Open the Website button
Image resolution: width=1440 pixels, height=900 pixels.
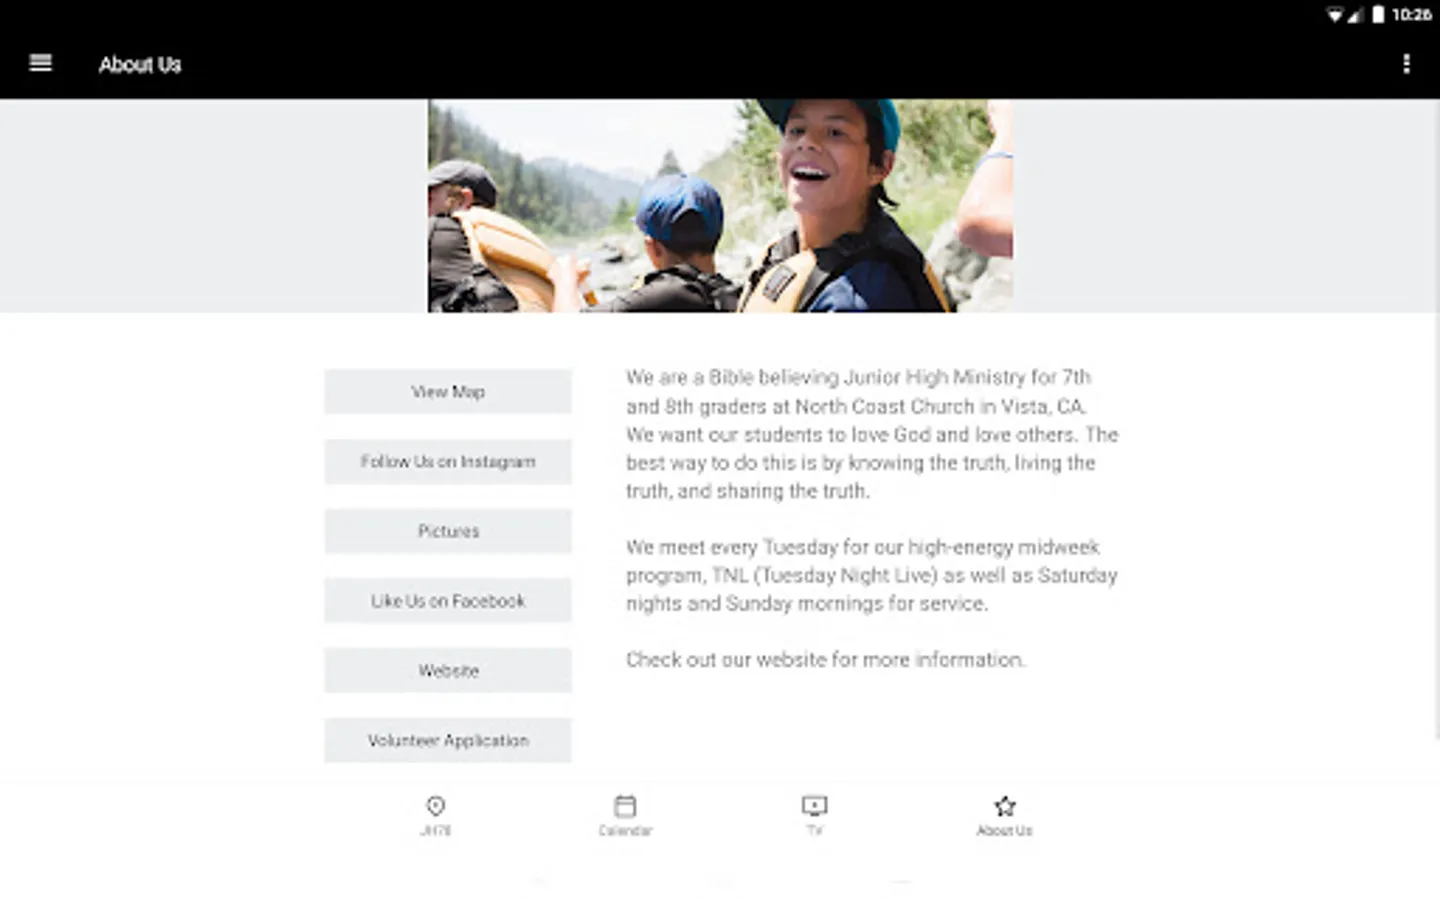[448, 671]
